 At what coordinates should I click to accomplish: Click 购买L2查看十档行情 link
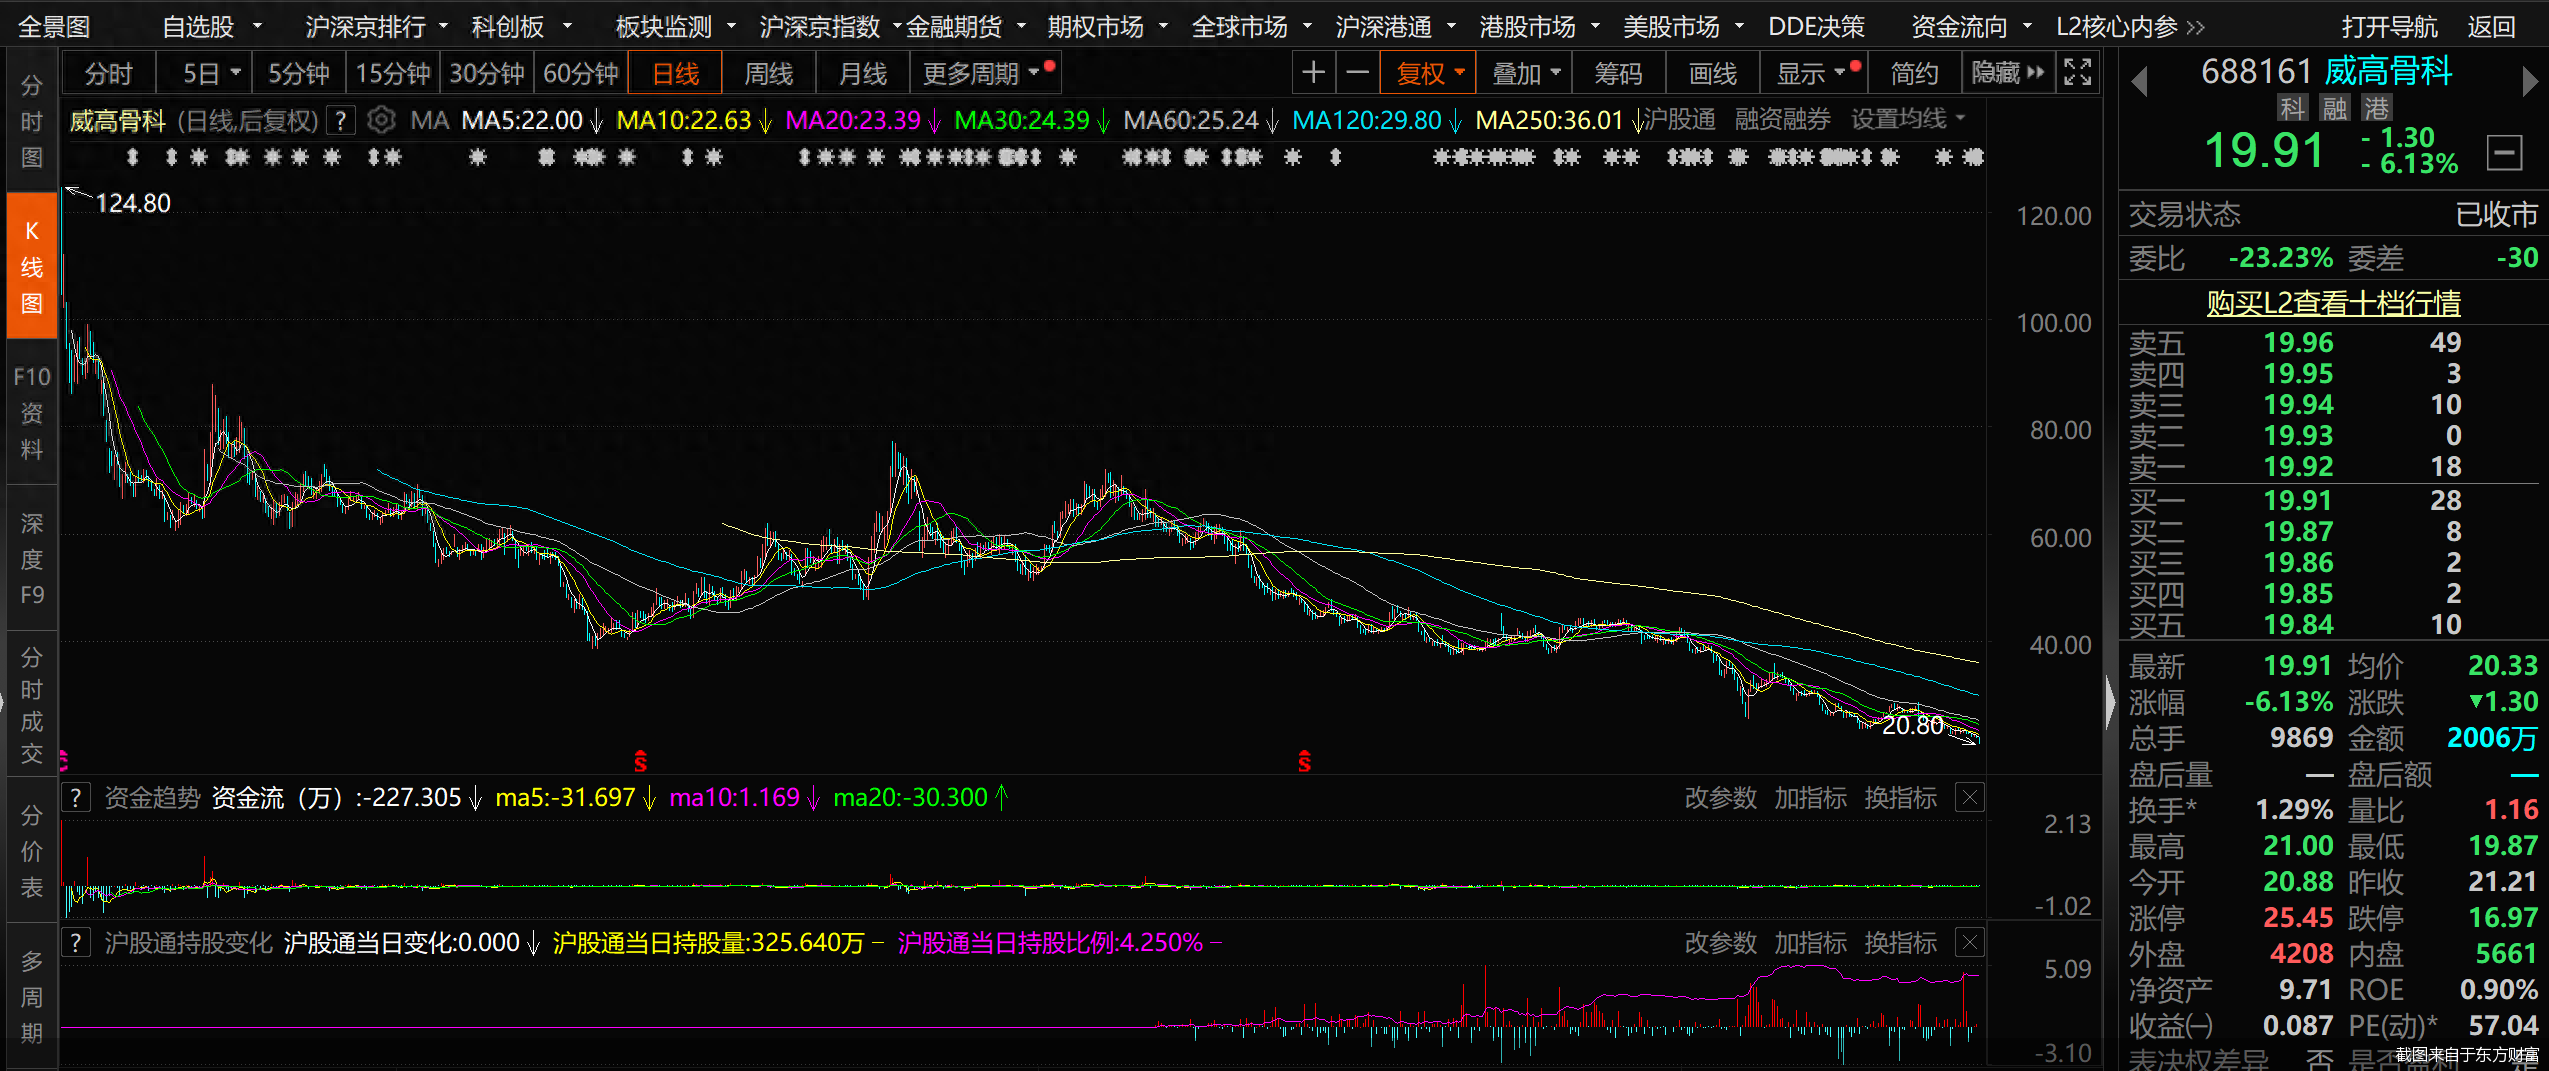pyautogui.click(x=2333, y=302)
